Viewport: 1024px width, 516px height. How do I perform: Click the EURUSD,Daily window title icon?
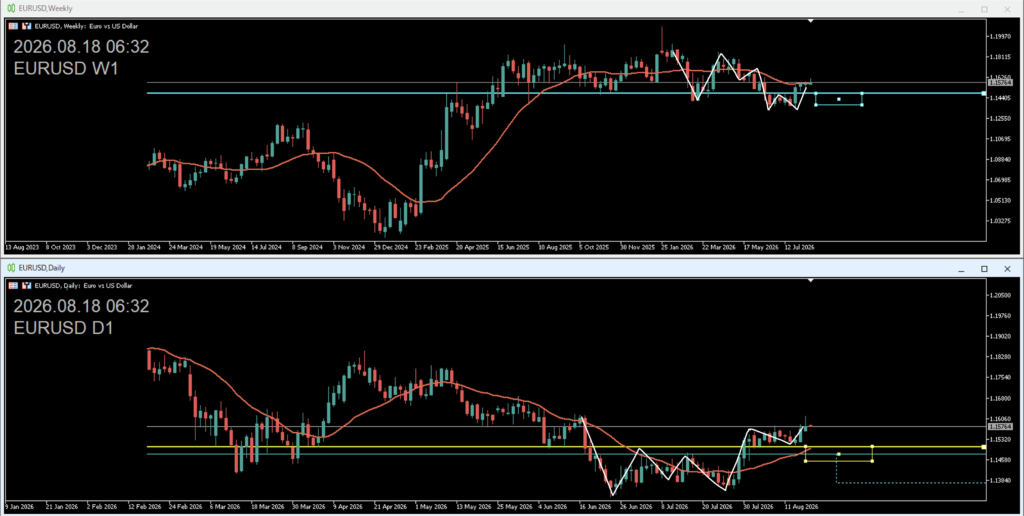click(x=11, y=268)
